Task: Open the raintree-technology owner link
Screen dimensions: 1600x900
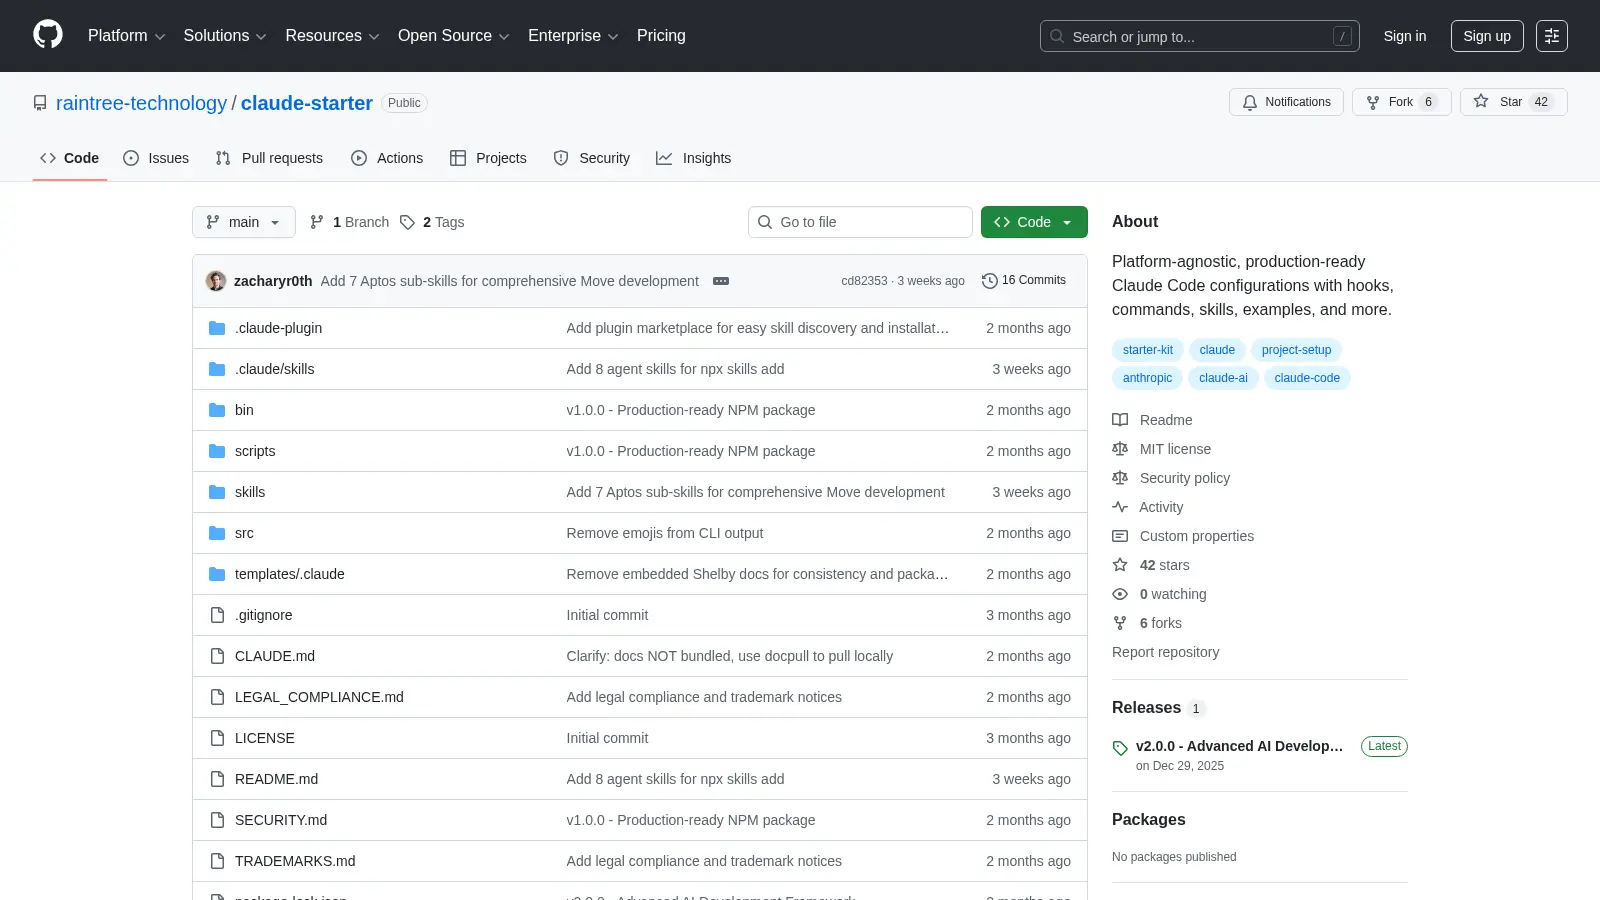Action: [141, 103]
